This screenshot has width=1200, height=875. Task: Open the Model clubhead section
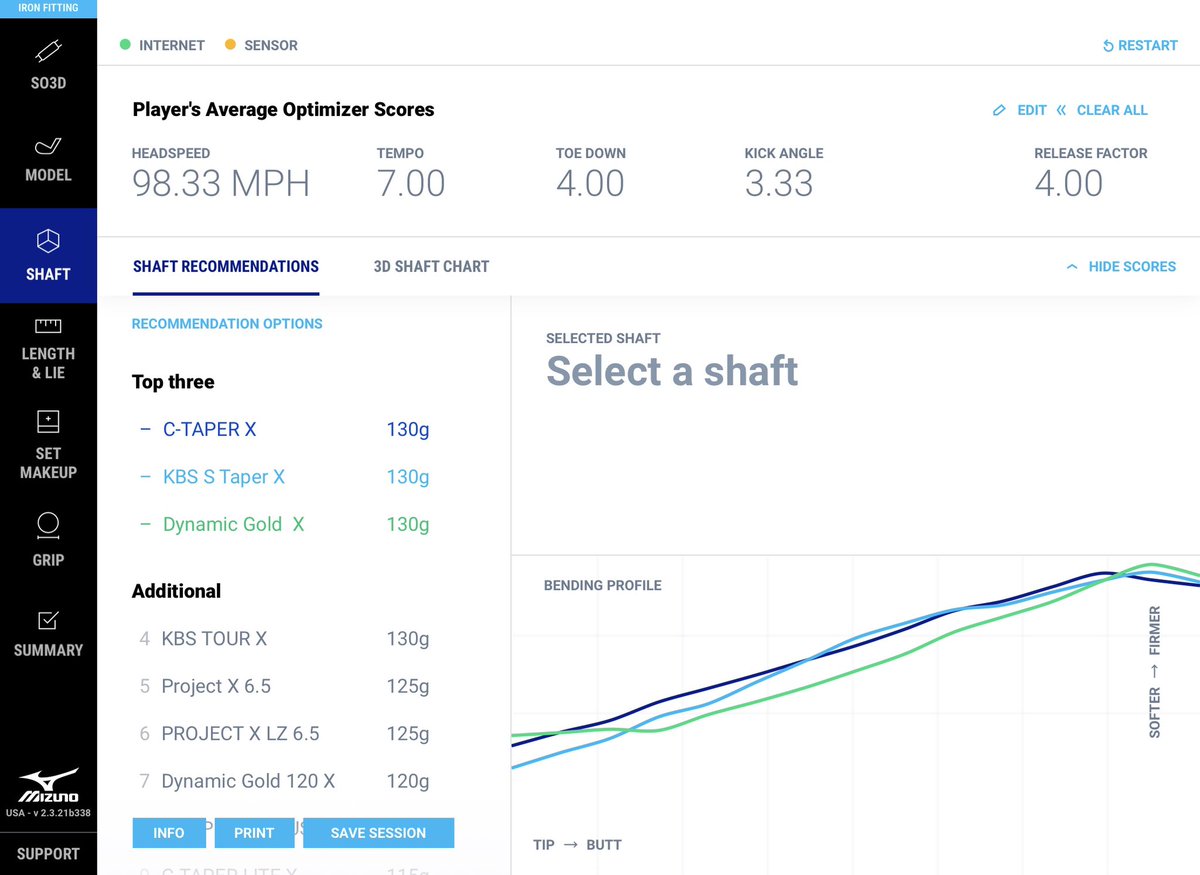click(x=48, y=160)
